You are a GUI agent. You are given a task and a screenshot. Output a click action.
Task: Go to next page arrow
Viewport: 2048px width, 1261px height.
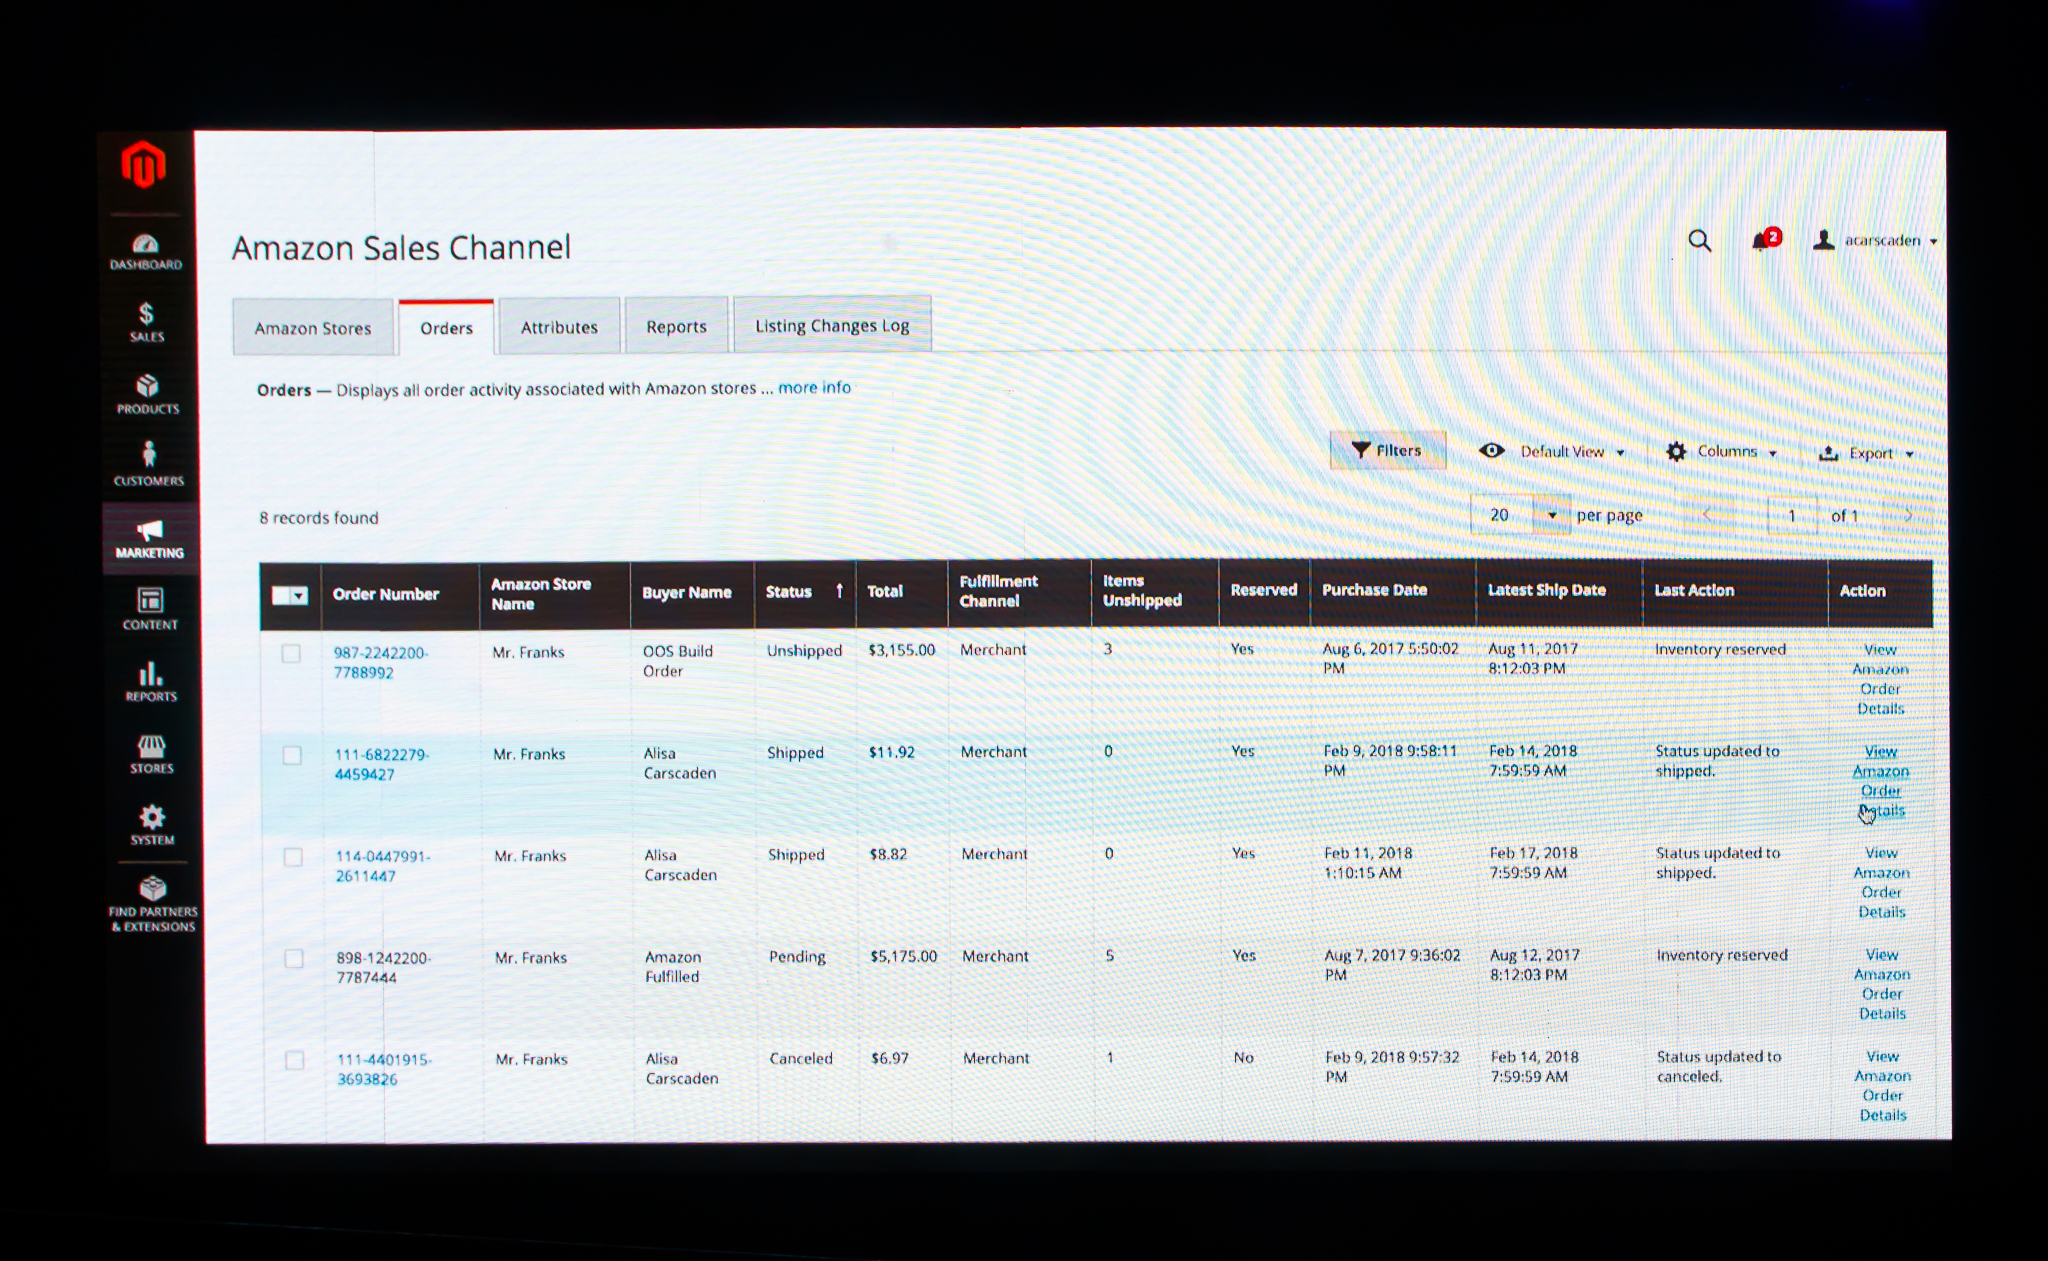(1908, 516)
